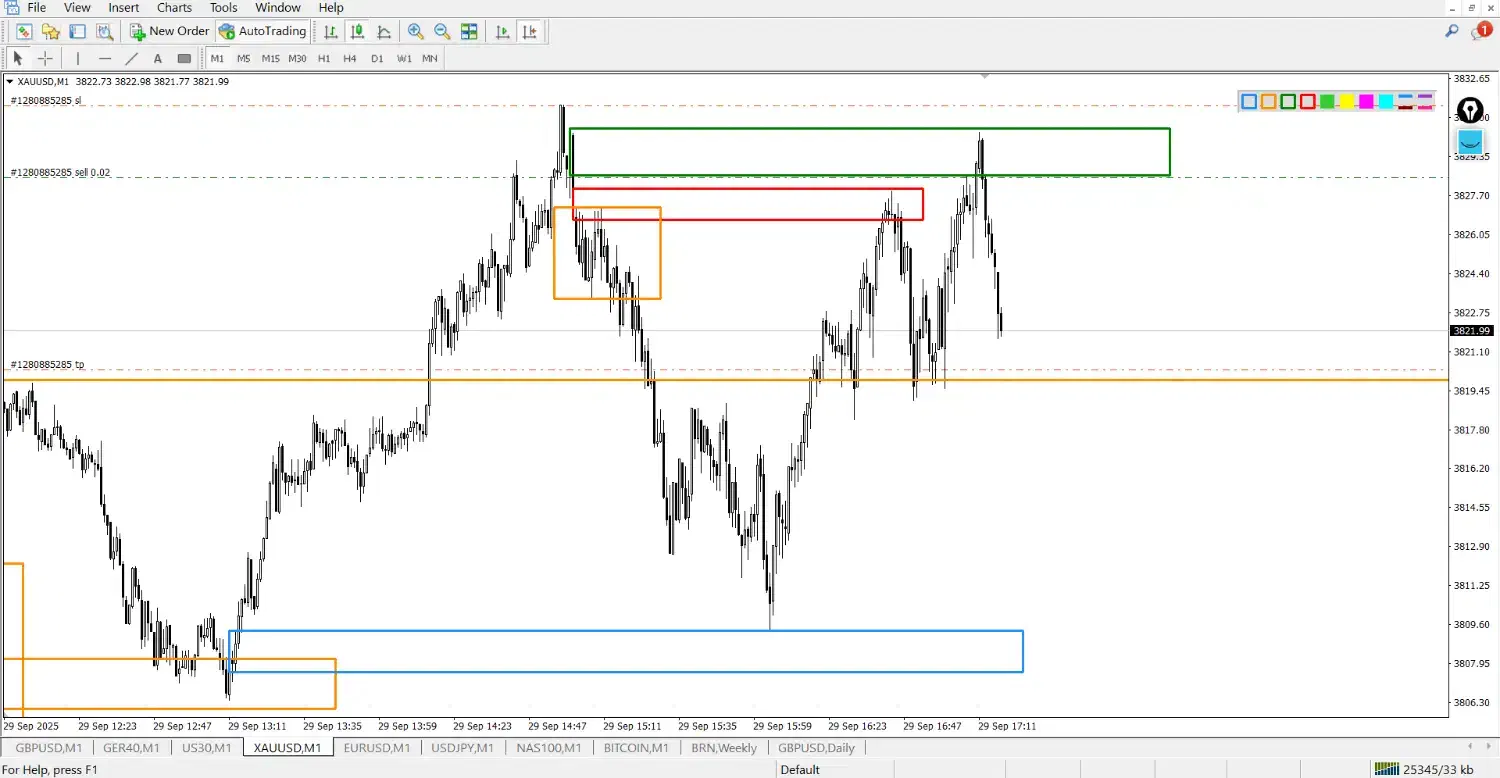1500x778 pixels.
Task: Switch to the BITCOIN,M1 chart tab
Action: coord(636,748)
